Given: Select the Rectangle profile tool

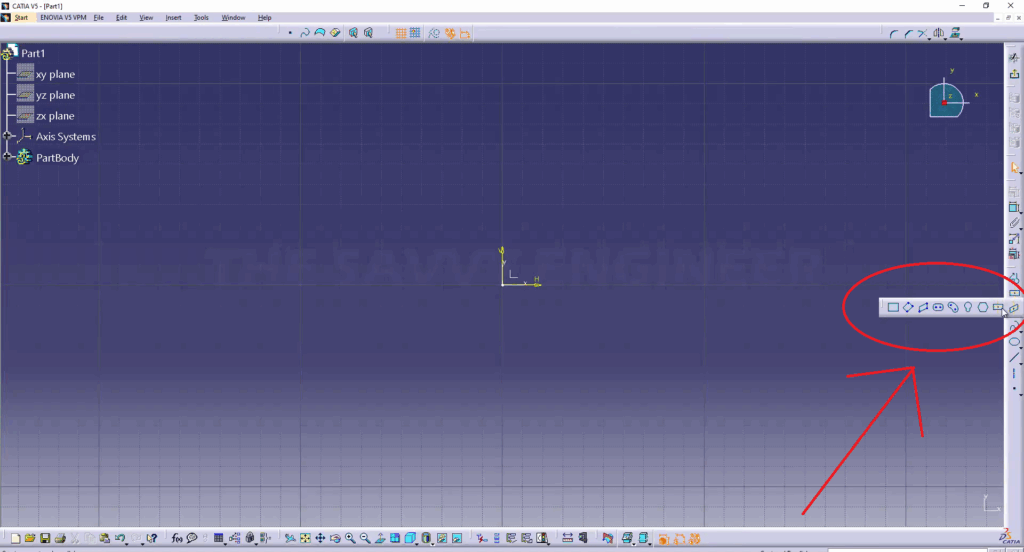Looking at the screenshot, I should [x=893, y=308].
